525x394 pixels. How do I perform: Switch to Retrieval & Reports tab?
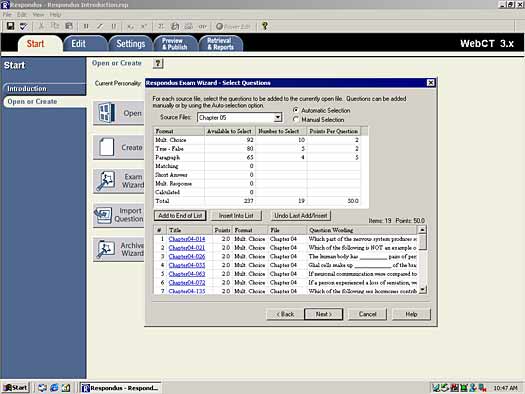click(220, 44)
